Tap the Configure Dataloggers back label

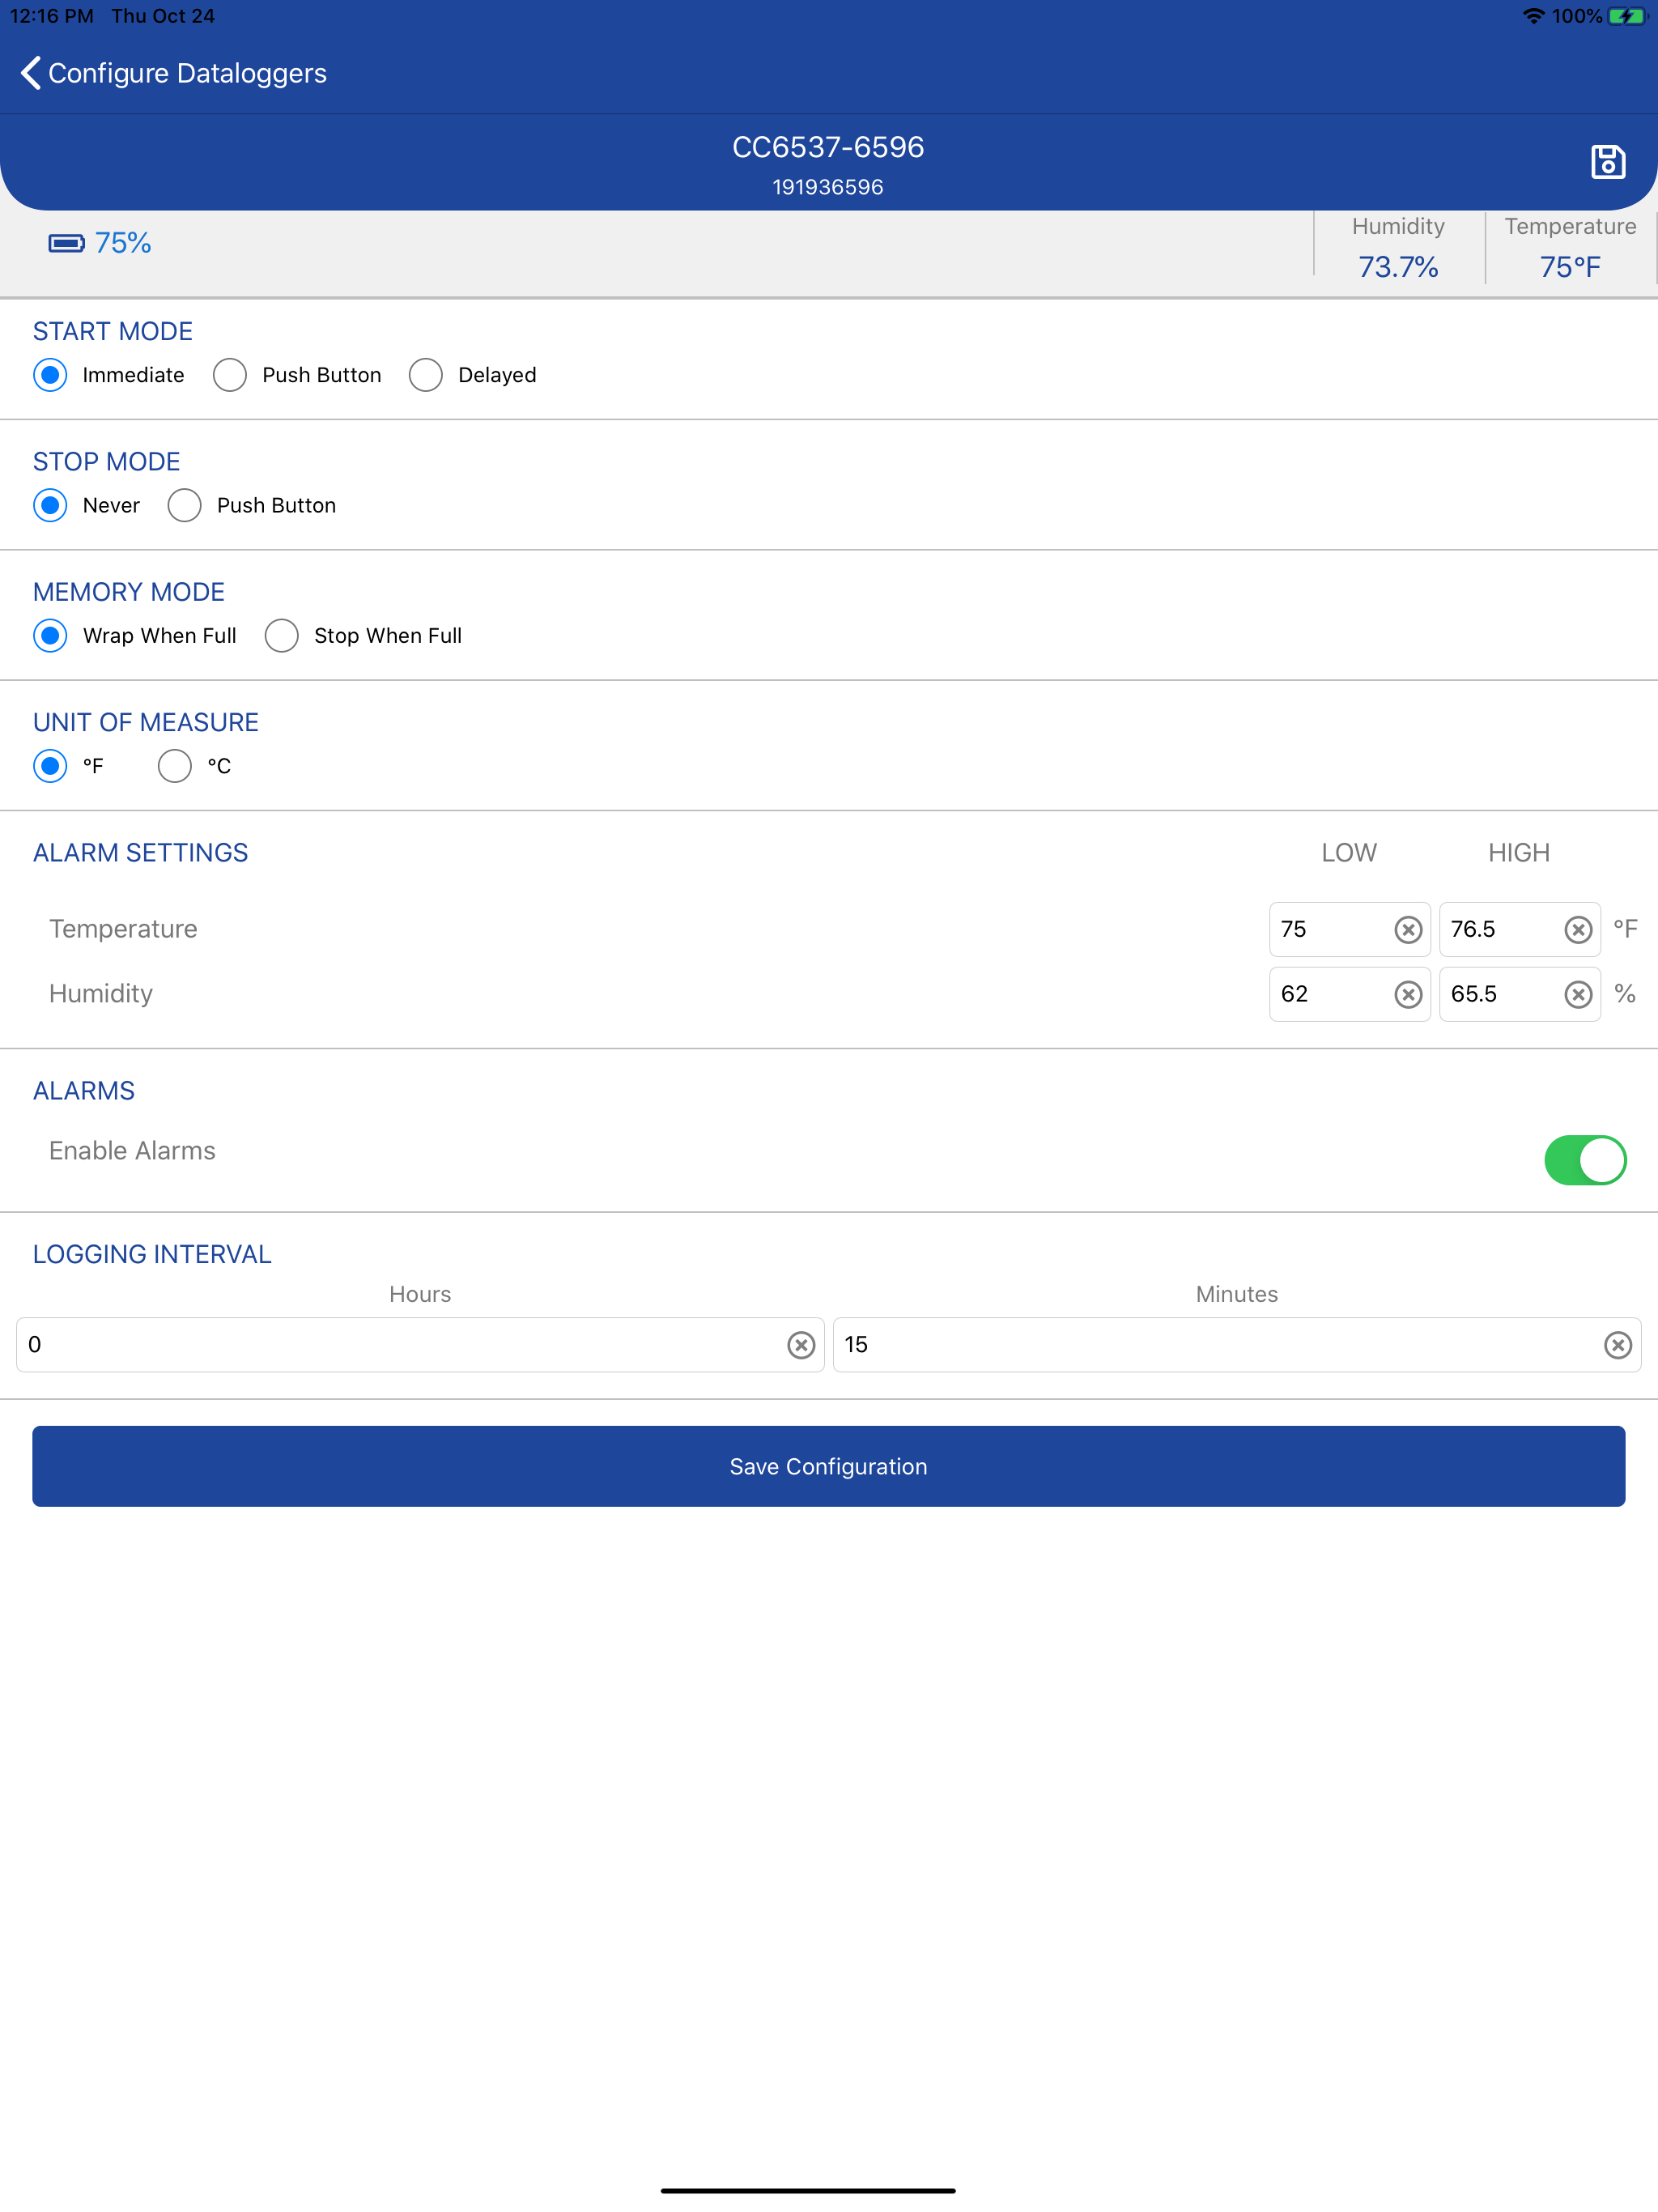pyautogui.click(x=187, y=73)
